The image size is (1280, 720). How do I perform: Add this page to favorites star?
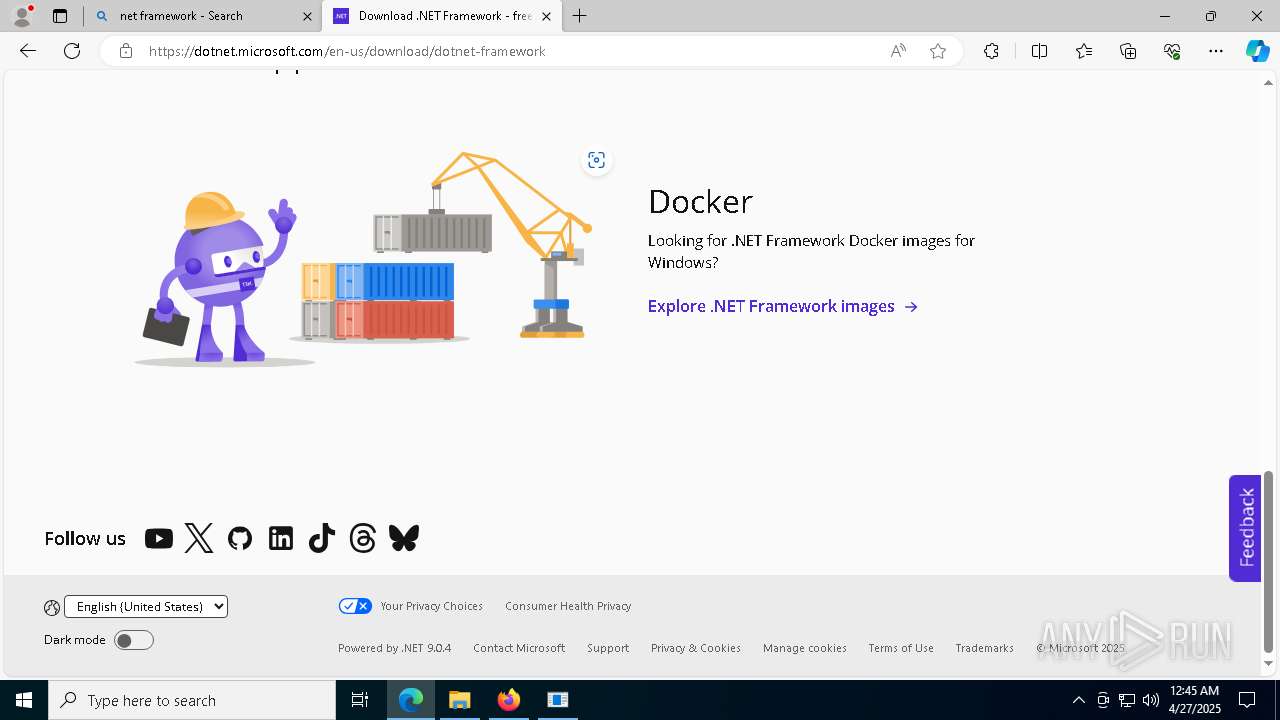click(x=937, y=51)
